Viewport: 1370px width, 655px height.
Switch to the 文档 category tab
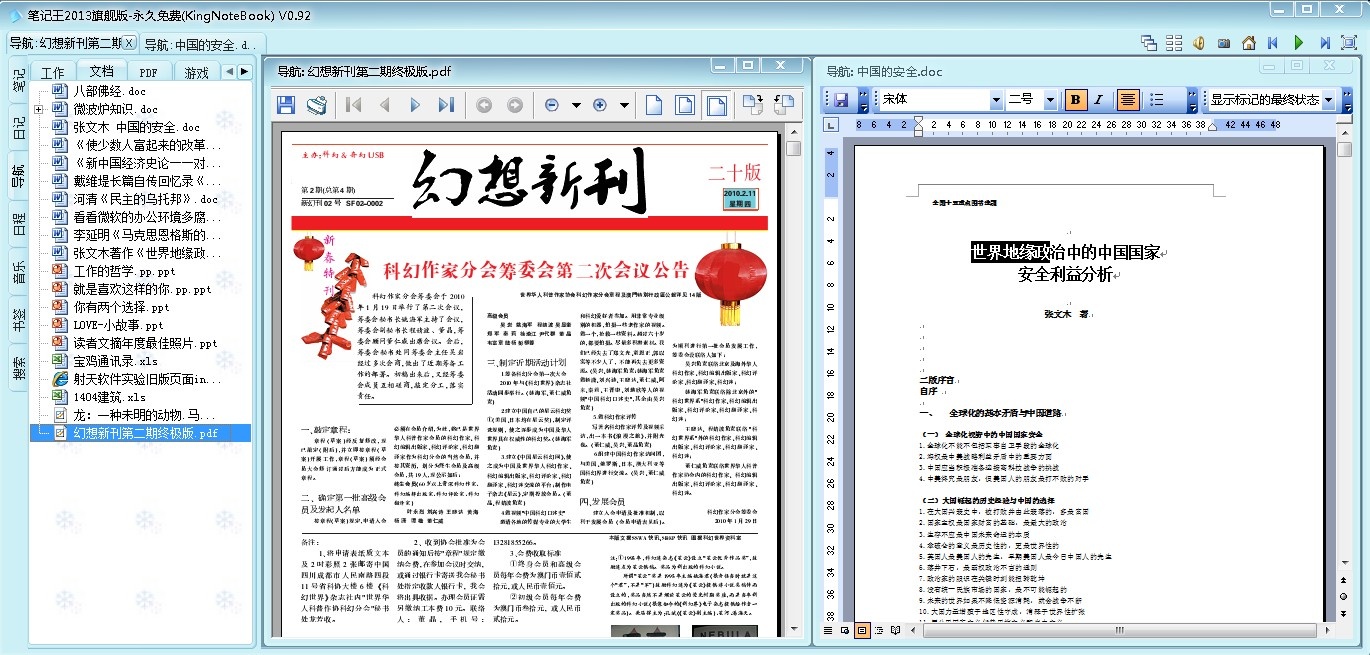pos(101,71)
